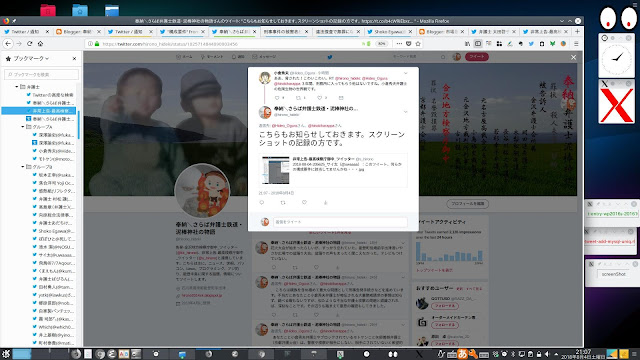Click the analog clock desktop widget
Screen dimensions: 640x360
tap(616, 58)
